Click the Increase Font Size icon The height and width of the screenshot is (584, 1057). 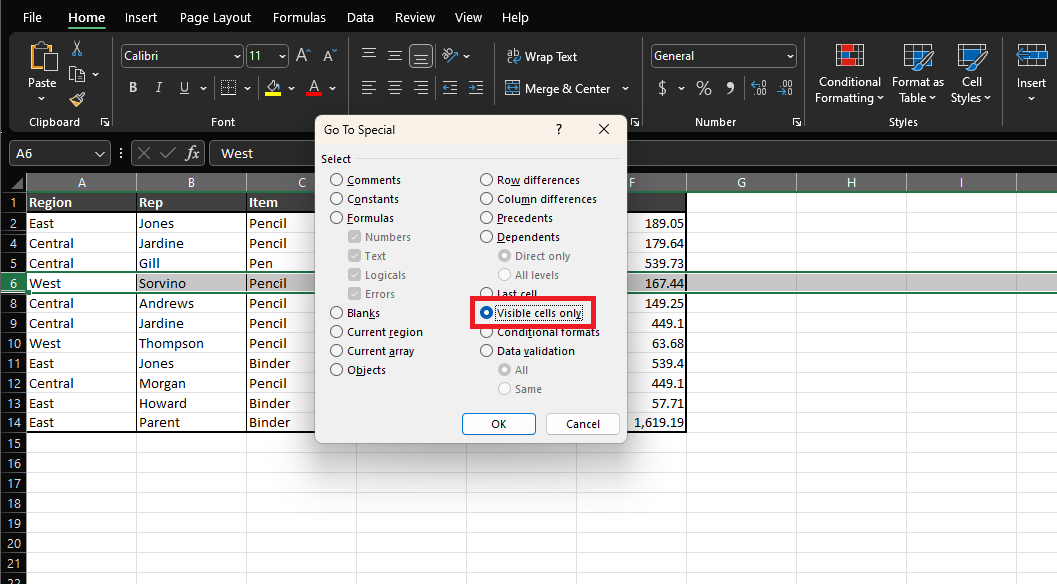tap(303, 56)
